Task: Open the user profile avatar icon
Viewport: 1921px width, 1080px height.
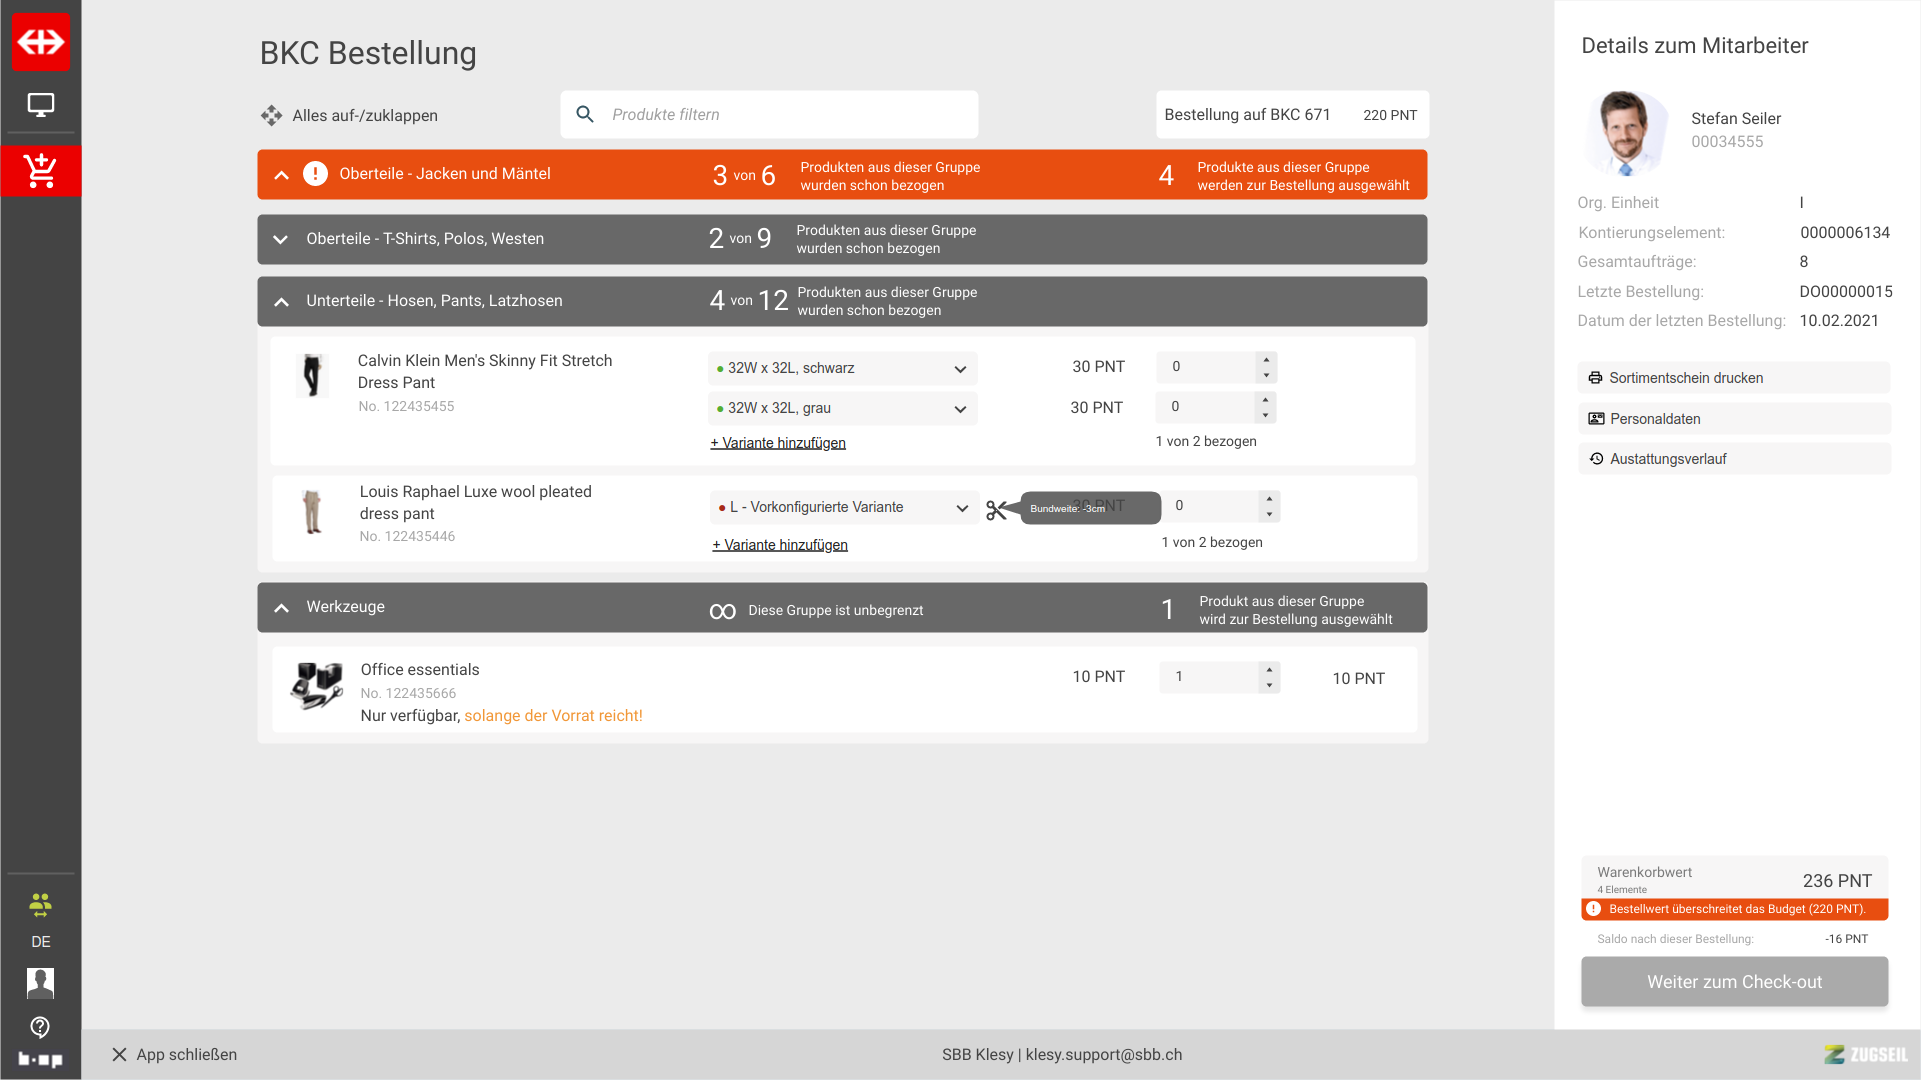Action: tap(41, 983)
